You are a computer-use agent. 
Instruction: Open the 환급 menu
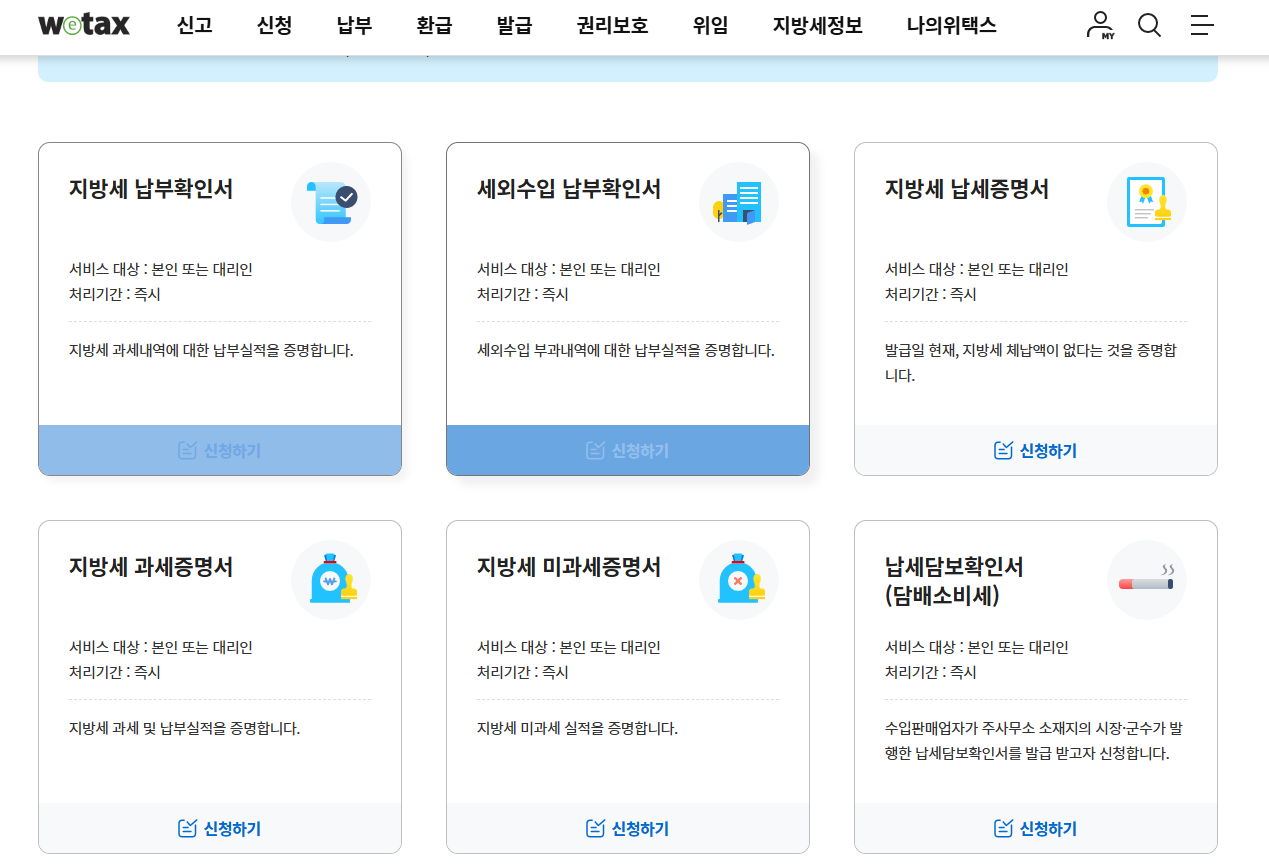tap(433, 26)
